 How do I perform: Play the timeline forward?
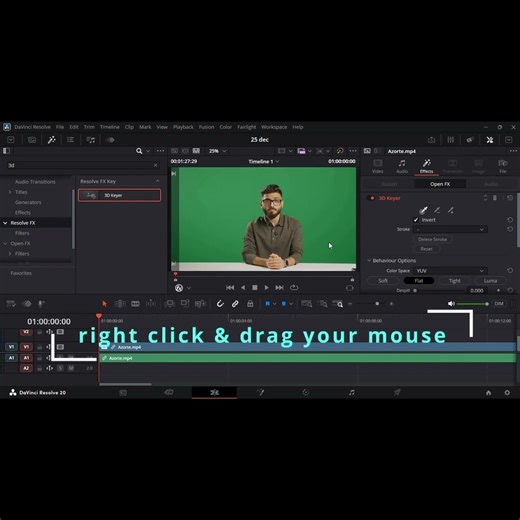(266, 287)
